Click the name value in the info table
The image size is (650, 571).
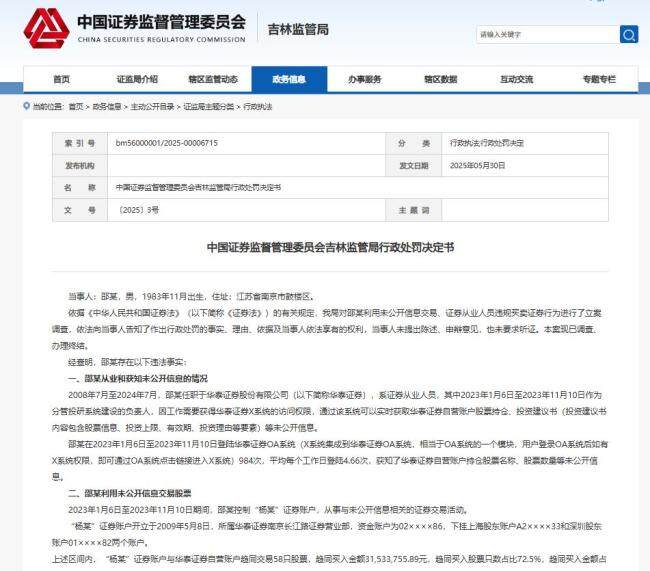click(x=198, y=187)
